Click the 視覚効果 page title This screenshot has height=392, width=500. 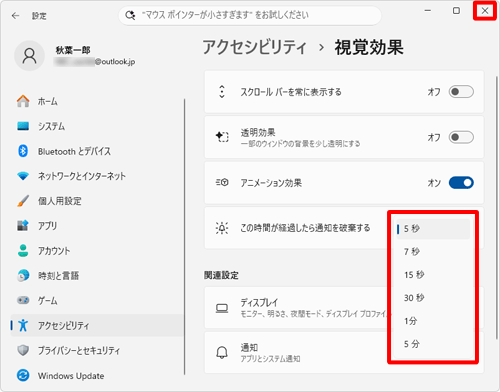pyautogui.click(x=369, y=47)
